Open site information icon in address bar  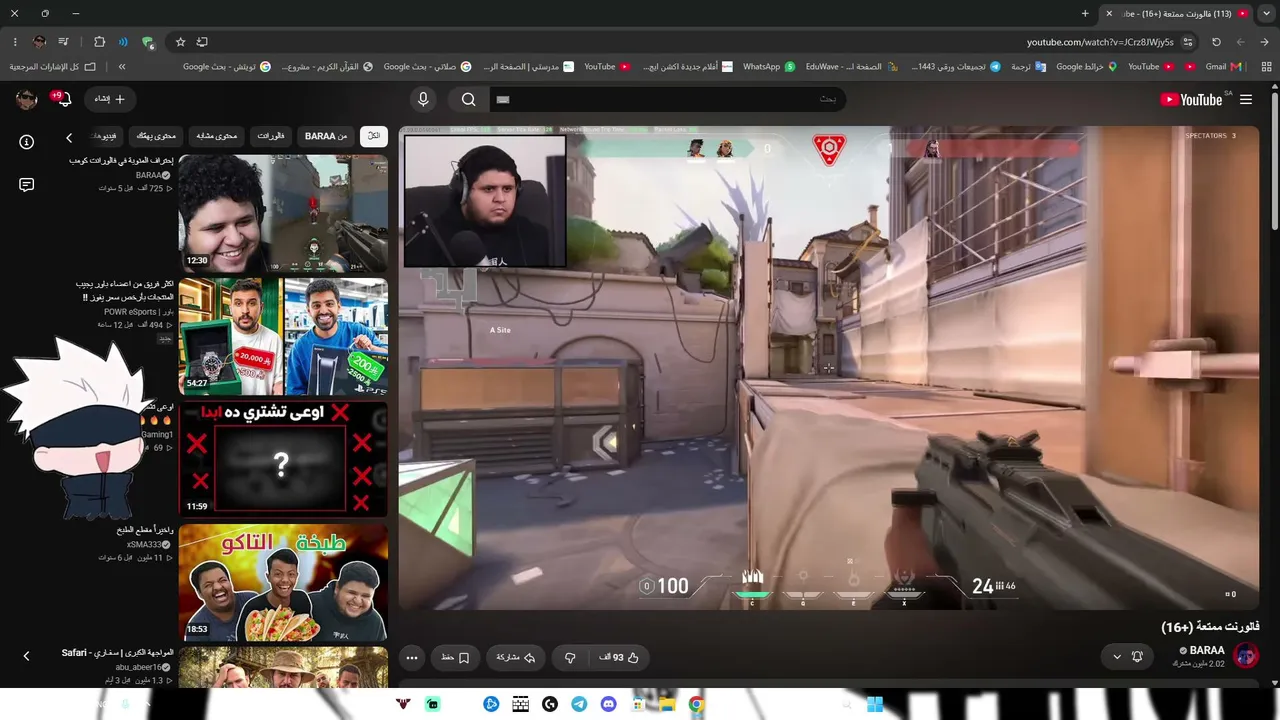[1188, 42]
